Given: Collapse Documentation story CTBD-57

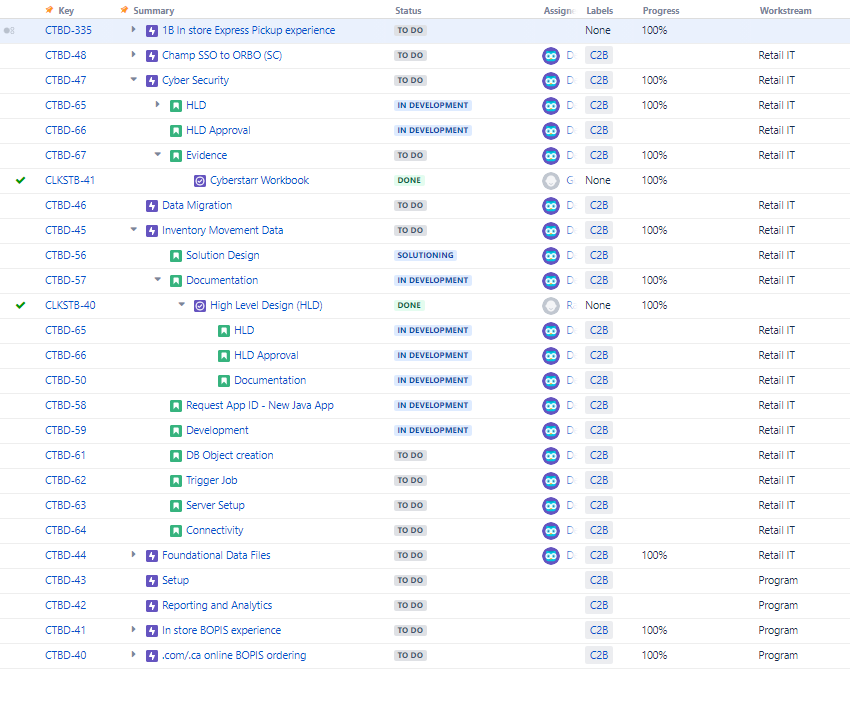Looking at the screenshot, I should [157, 279].
